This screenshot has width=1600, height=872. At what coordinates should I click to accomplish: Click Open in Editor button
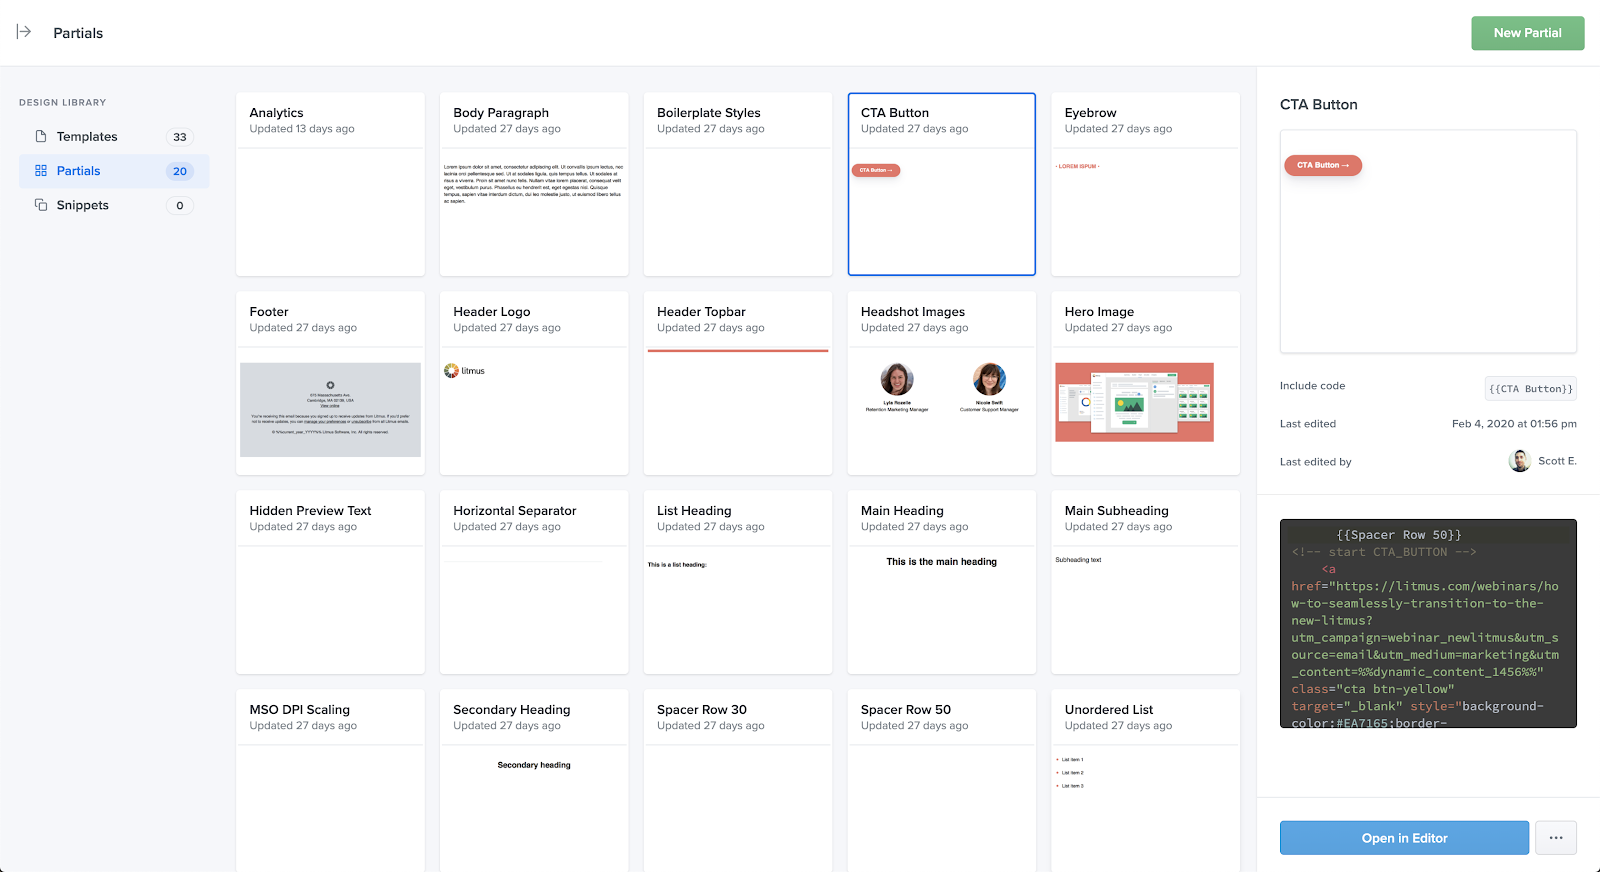pos(1403,838)
